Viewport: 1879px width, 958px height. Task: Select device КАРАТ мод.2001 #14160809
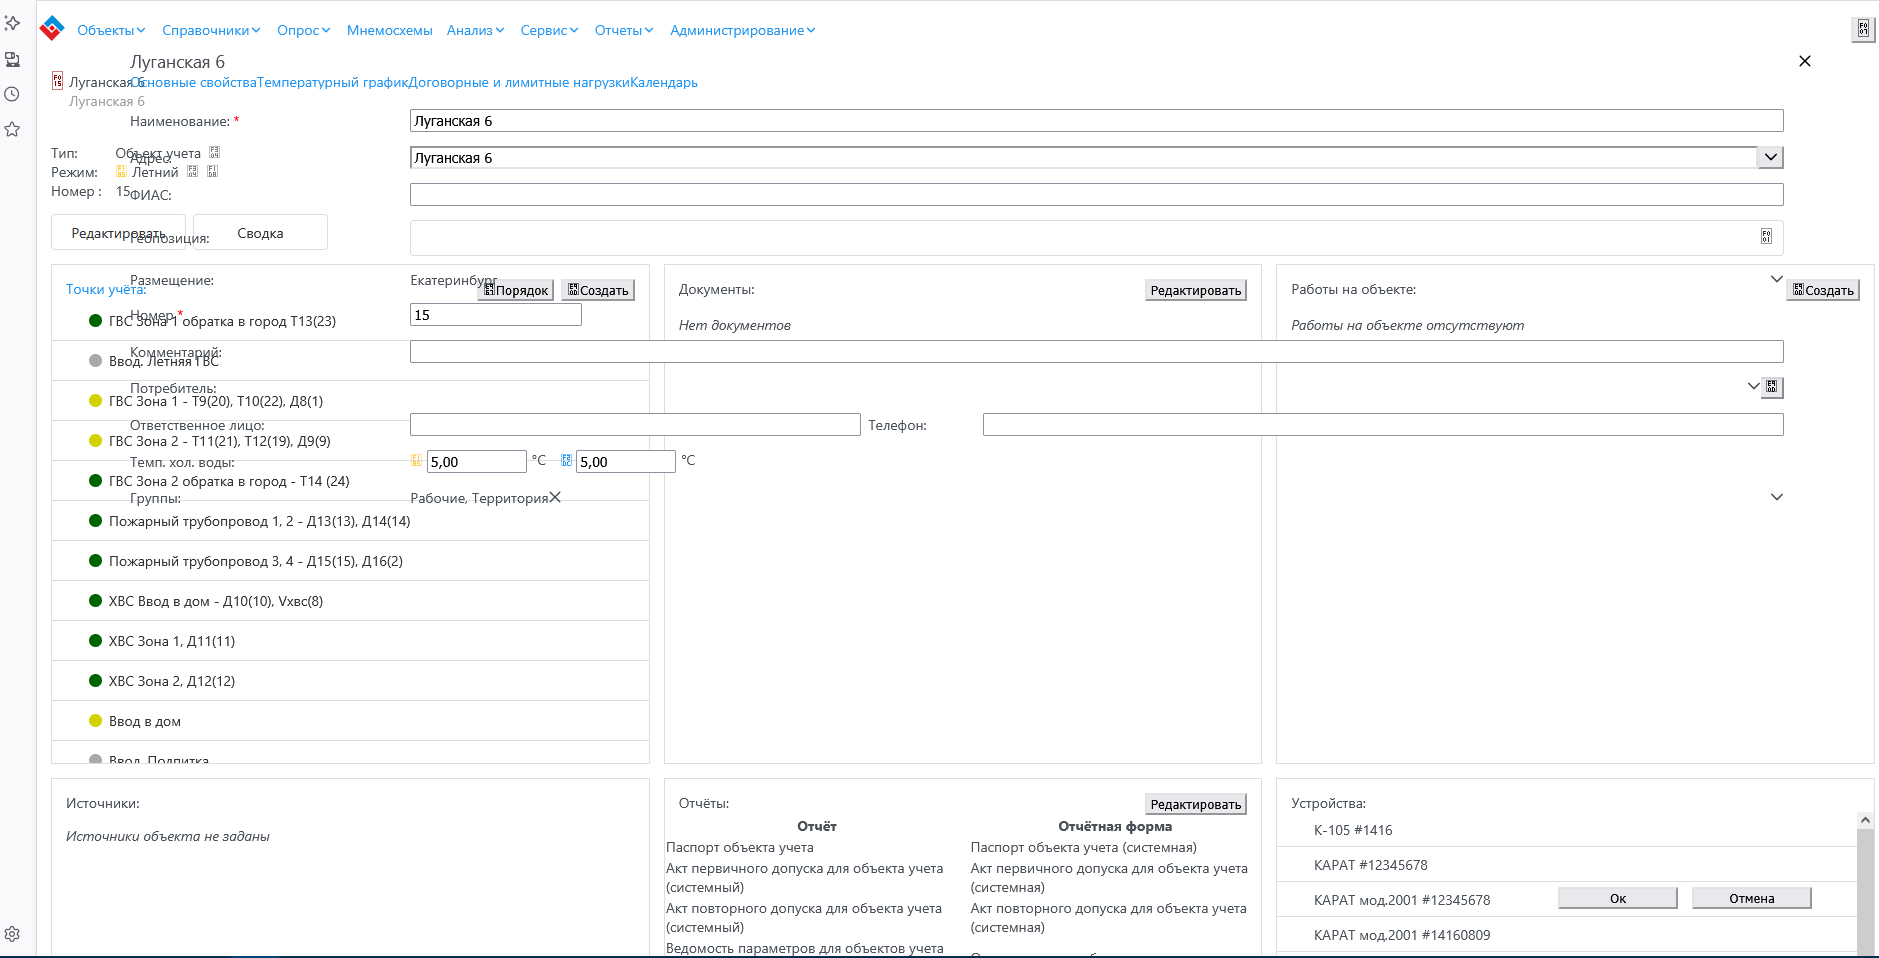1567,935
